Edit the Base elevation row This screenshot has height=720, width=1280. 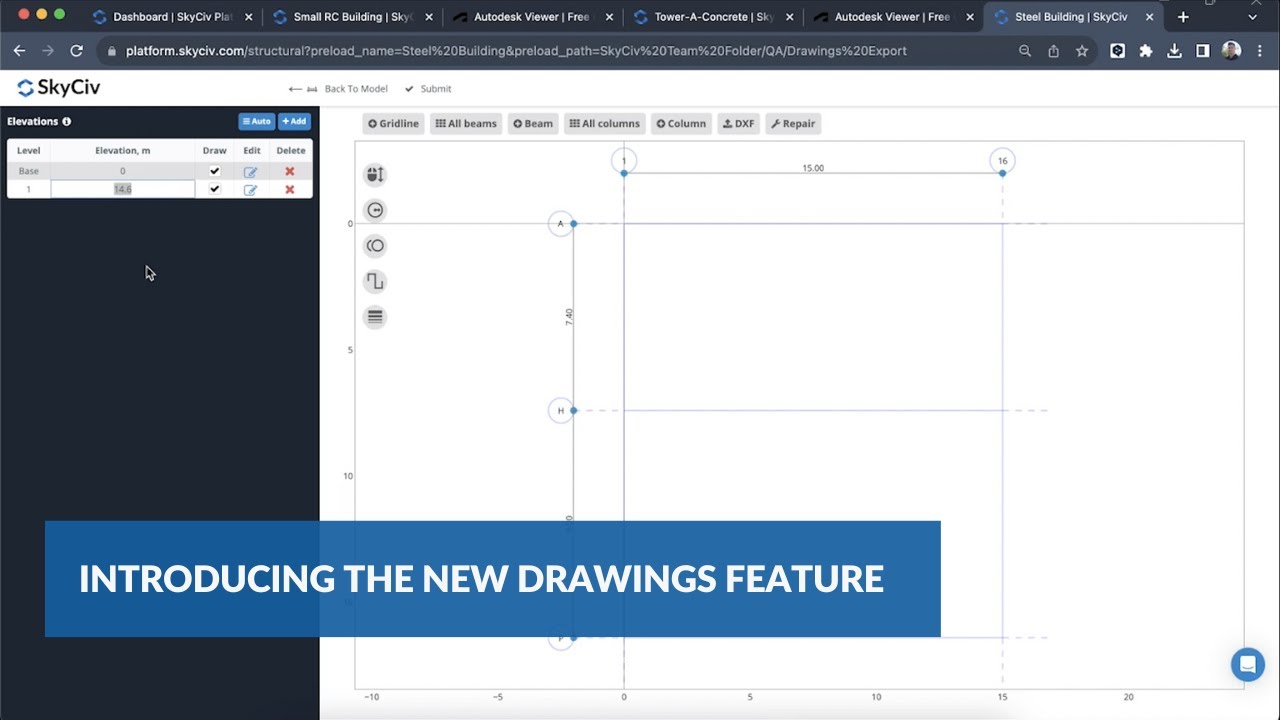250,172
